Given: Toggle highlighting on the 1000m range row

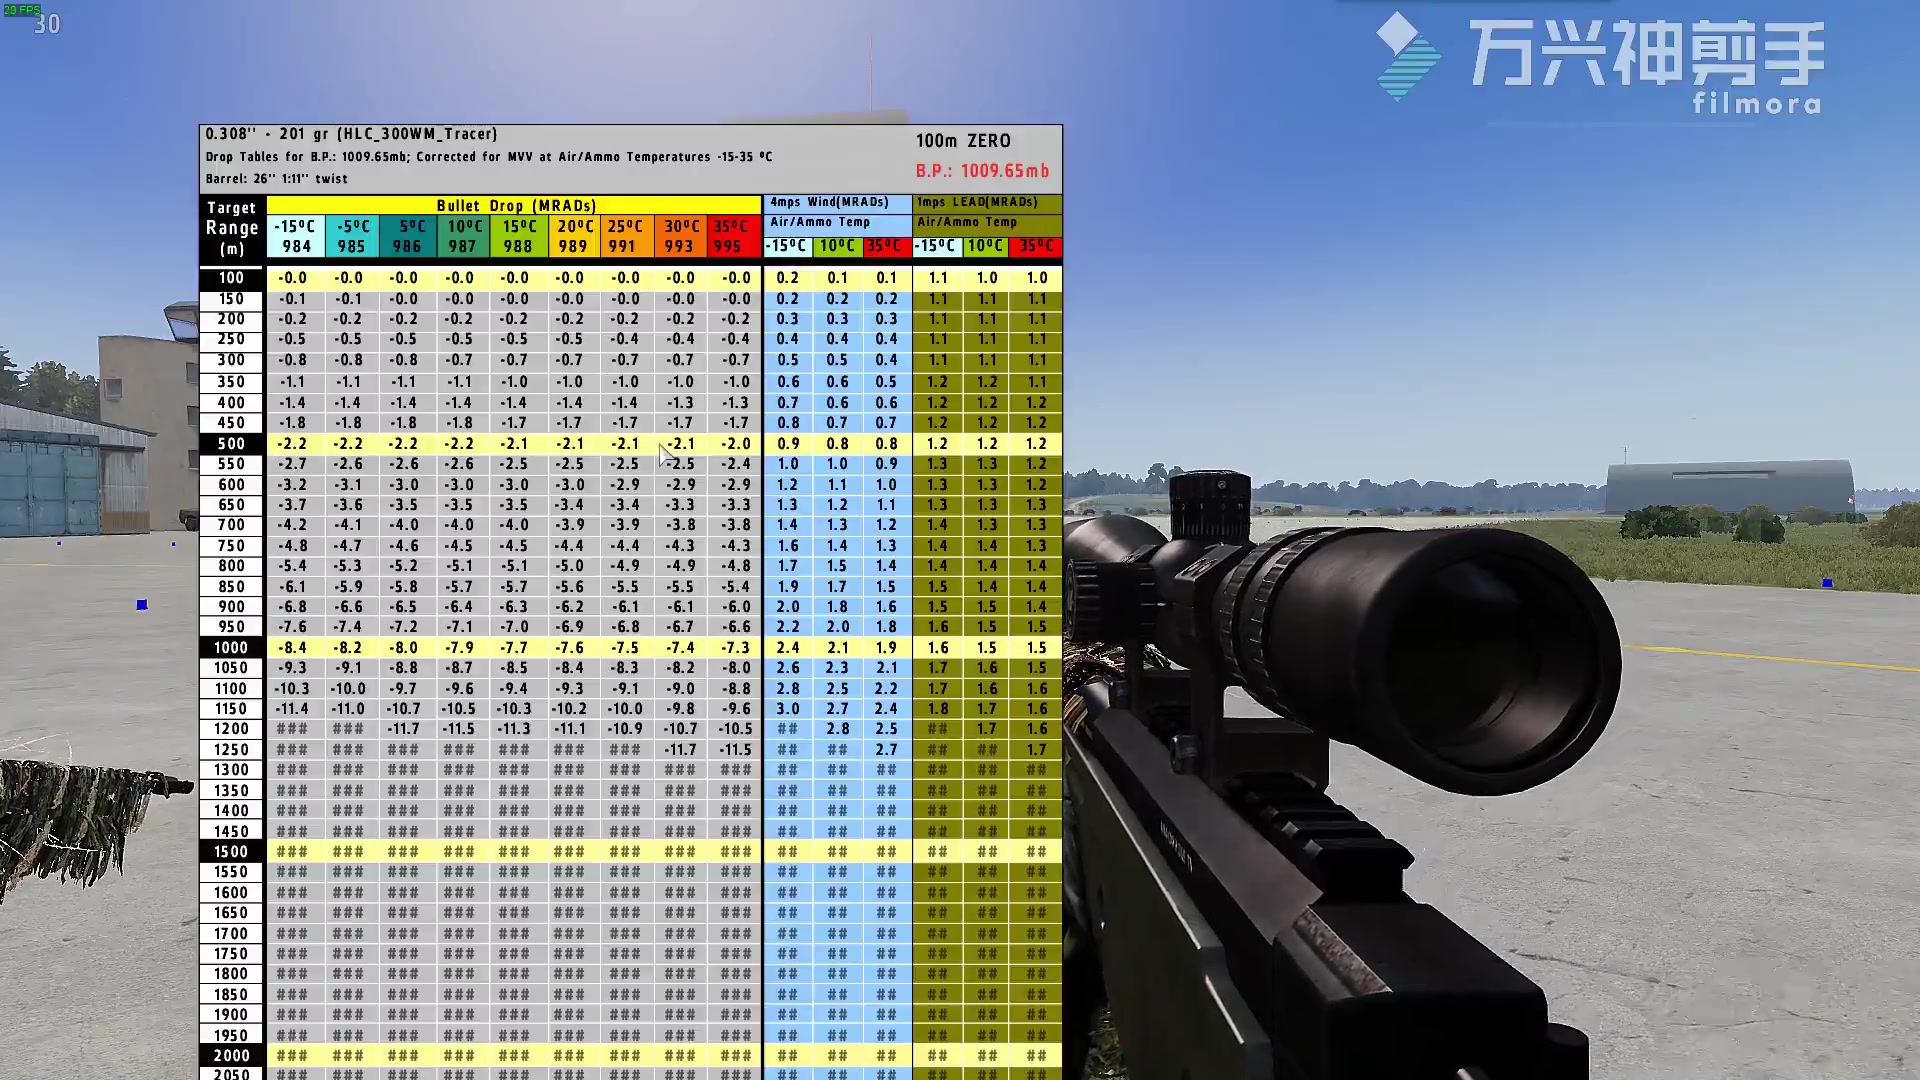Looking at the screenshot, I should (231, 647).
